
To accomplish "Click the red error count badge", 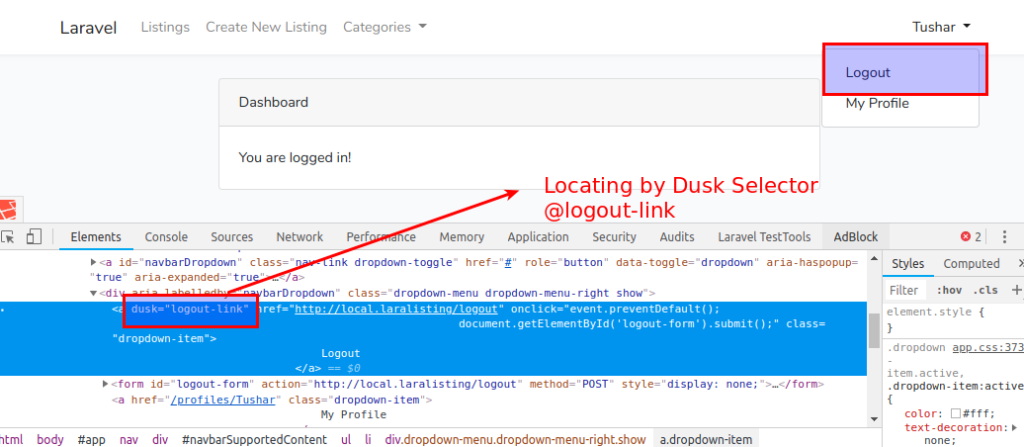I will (x=971, y=237).
